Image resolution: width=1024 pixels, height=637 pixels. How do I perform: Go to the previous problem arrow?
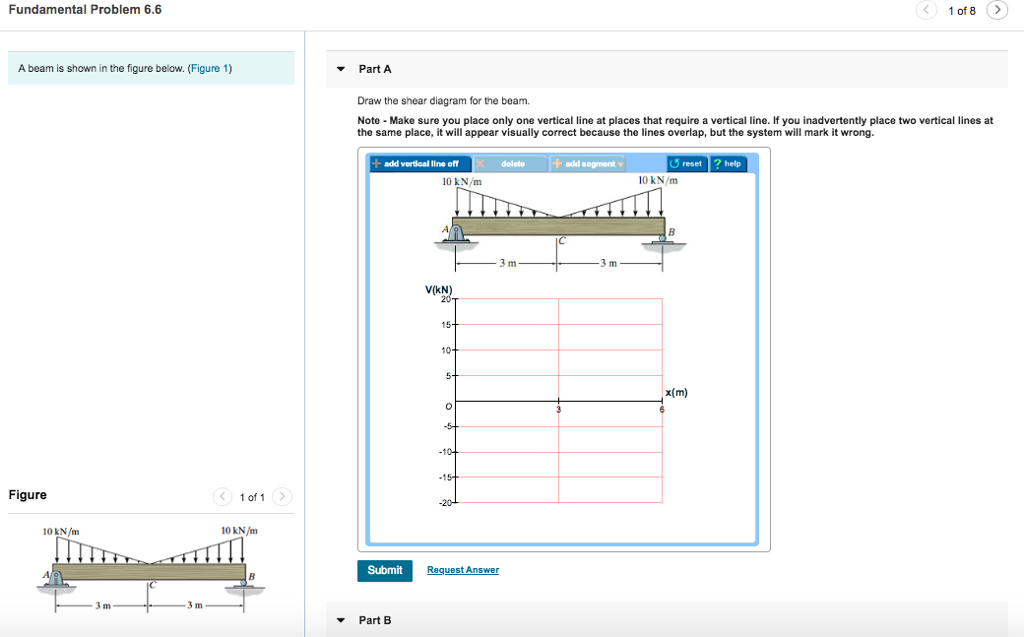[x=926, y=10]
